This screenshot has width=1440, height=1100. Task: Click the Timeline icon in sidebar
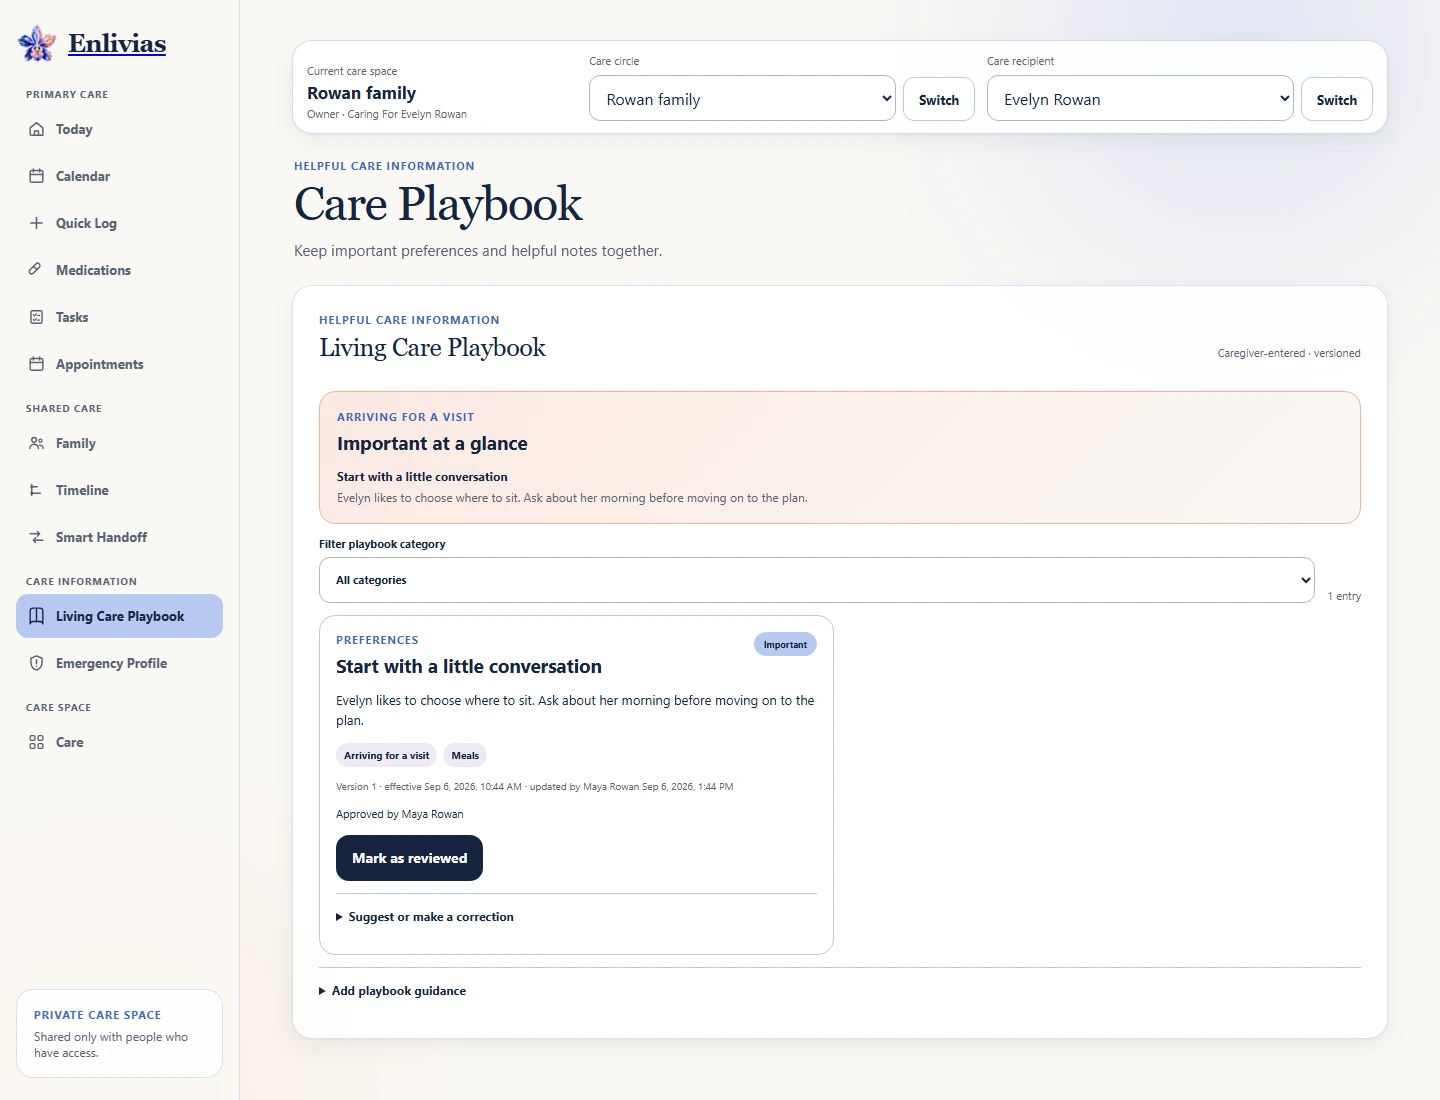click(36, 490)
